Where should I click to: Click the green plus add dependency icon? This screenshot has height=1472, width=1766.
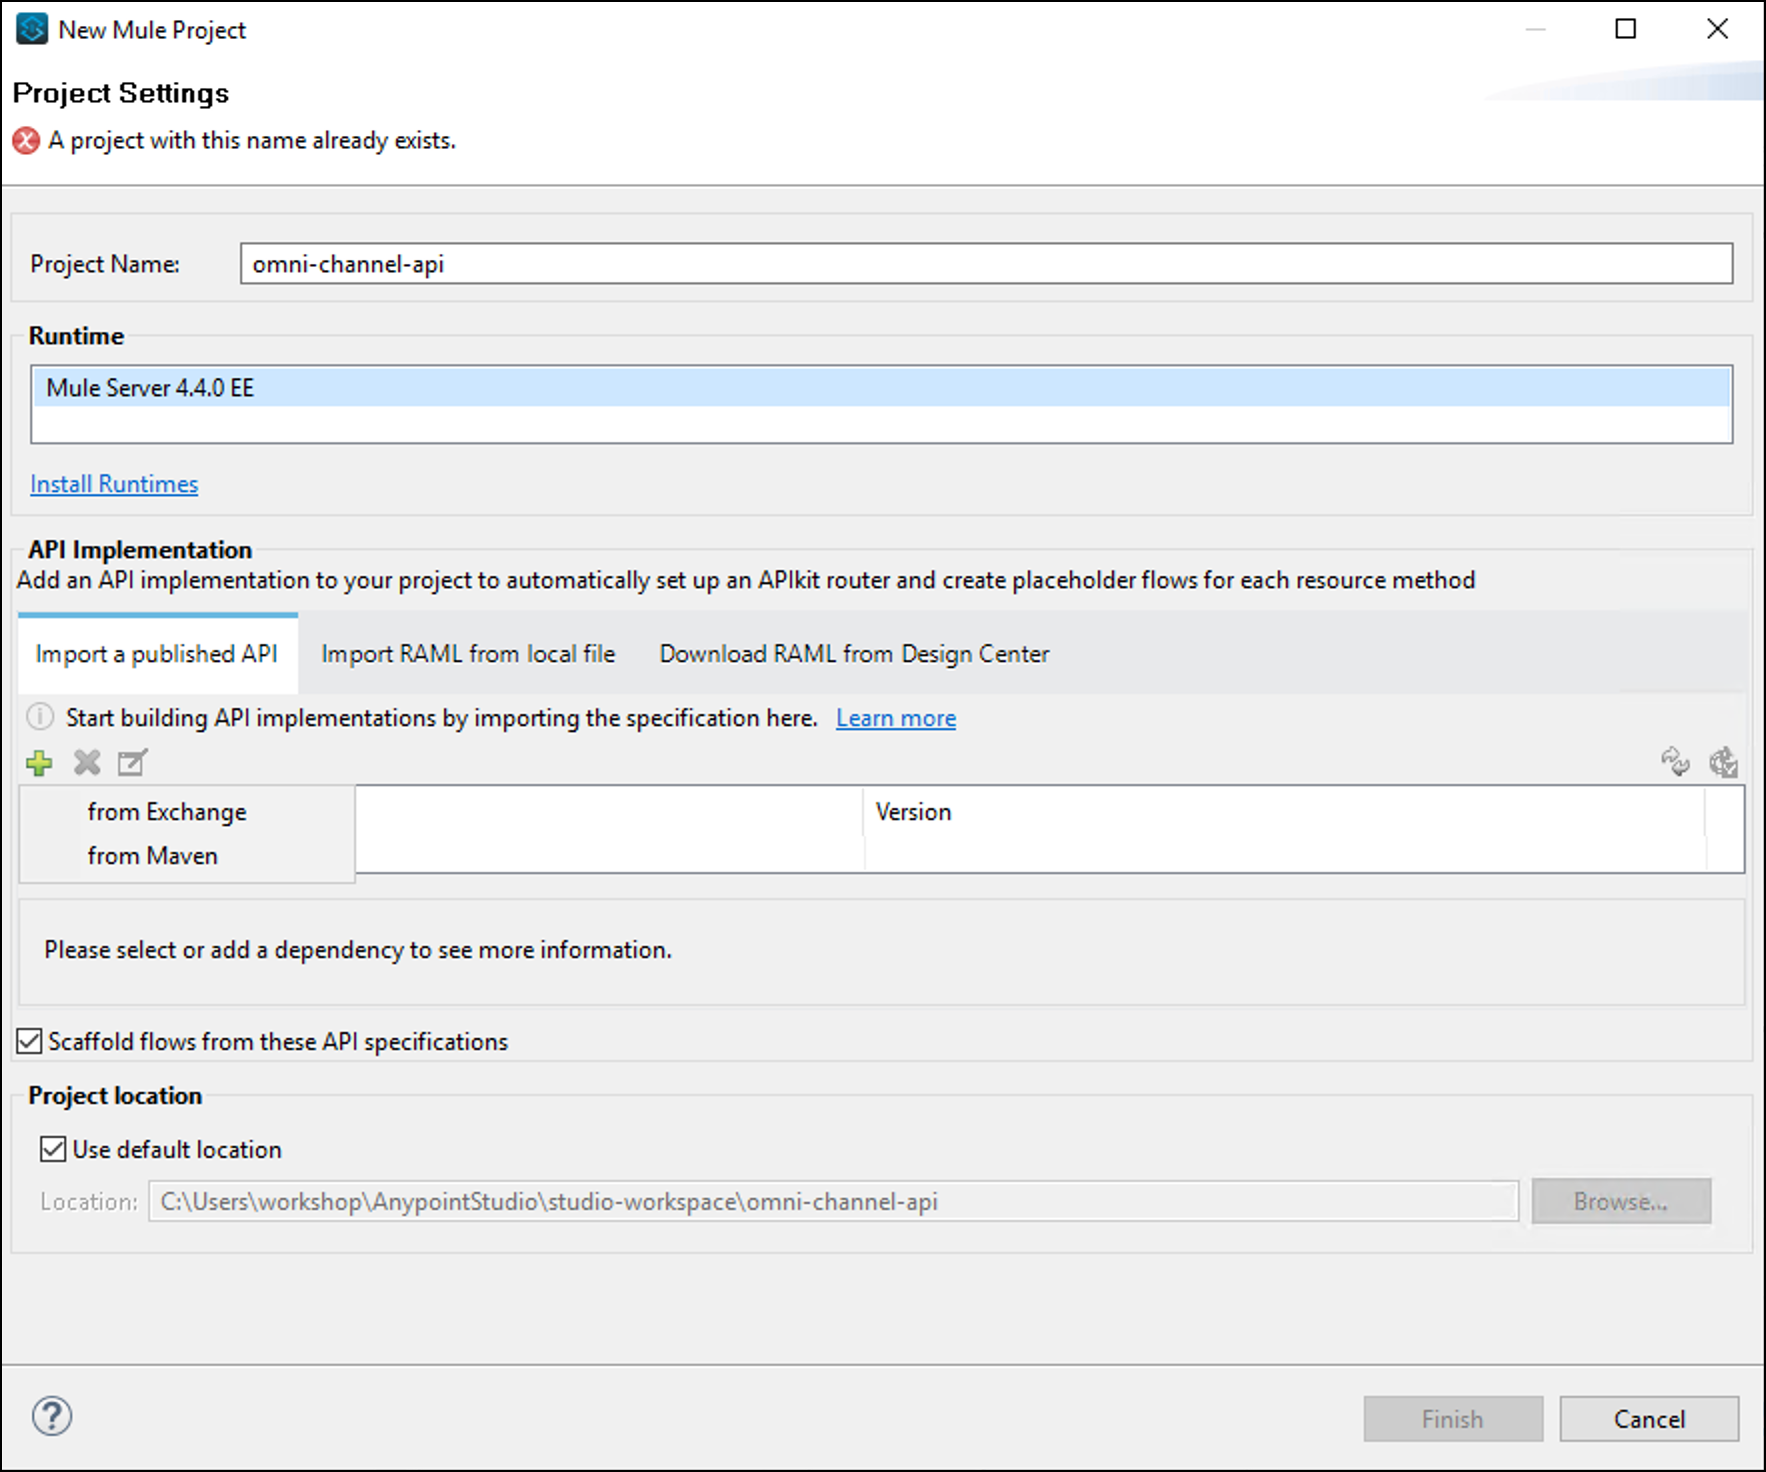pos(39,763)
